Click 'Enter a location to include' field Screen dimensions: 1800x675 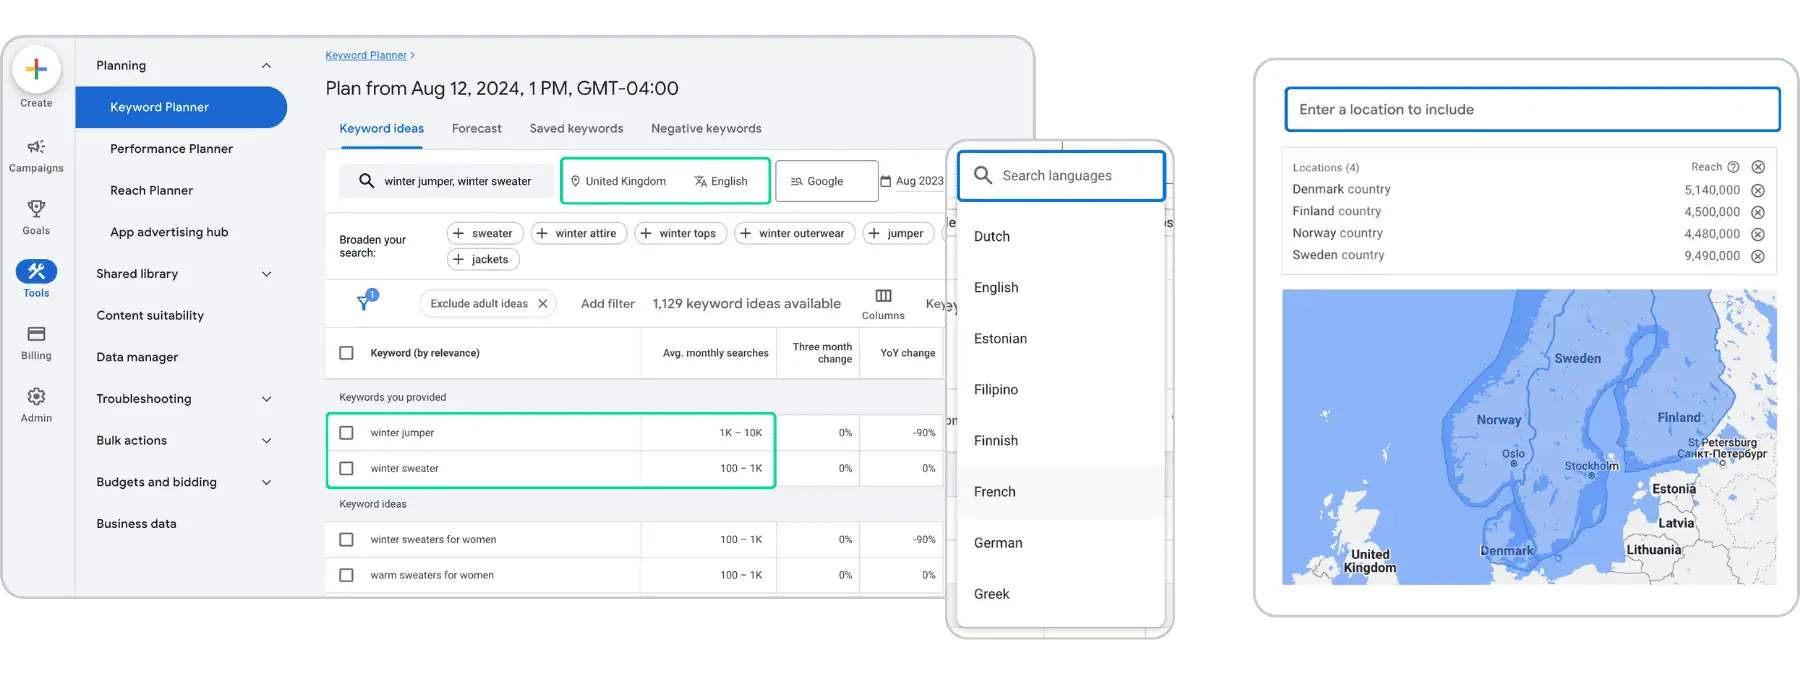tap(1532, 110)
